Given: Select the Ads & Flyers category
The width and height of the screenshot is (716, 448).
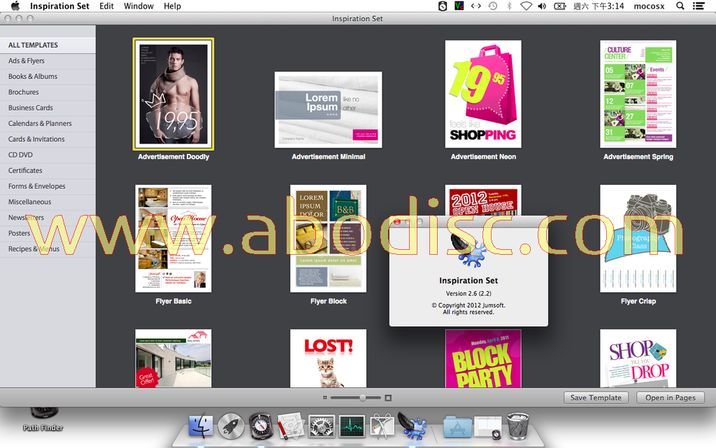Looking at the screenshot, I should pyautogui.click(x=27, y=61).
